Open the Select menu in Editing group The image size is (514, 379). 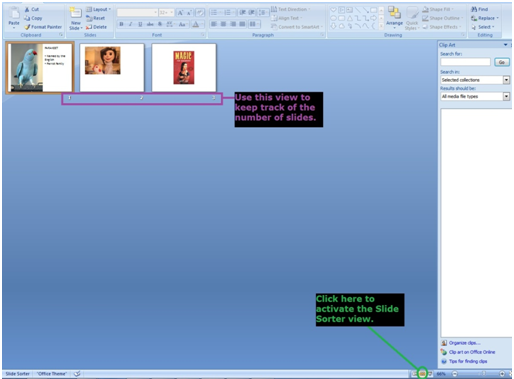click(483, 27)
